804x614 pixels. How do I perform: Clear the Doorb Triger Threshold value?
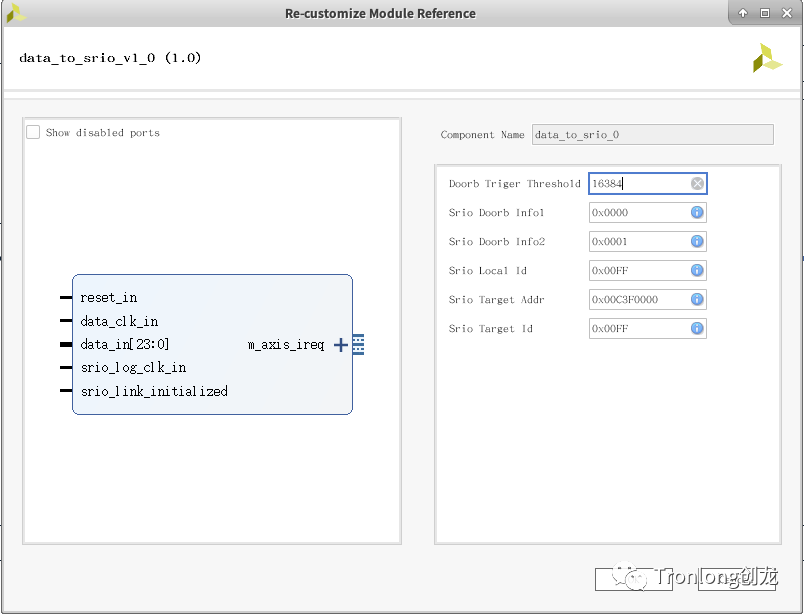point(697,183)
